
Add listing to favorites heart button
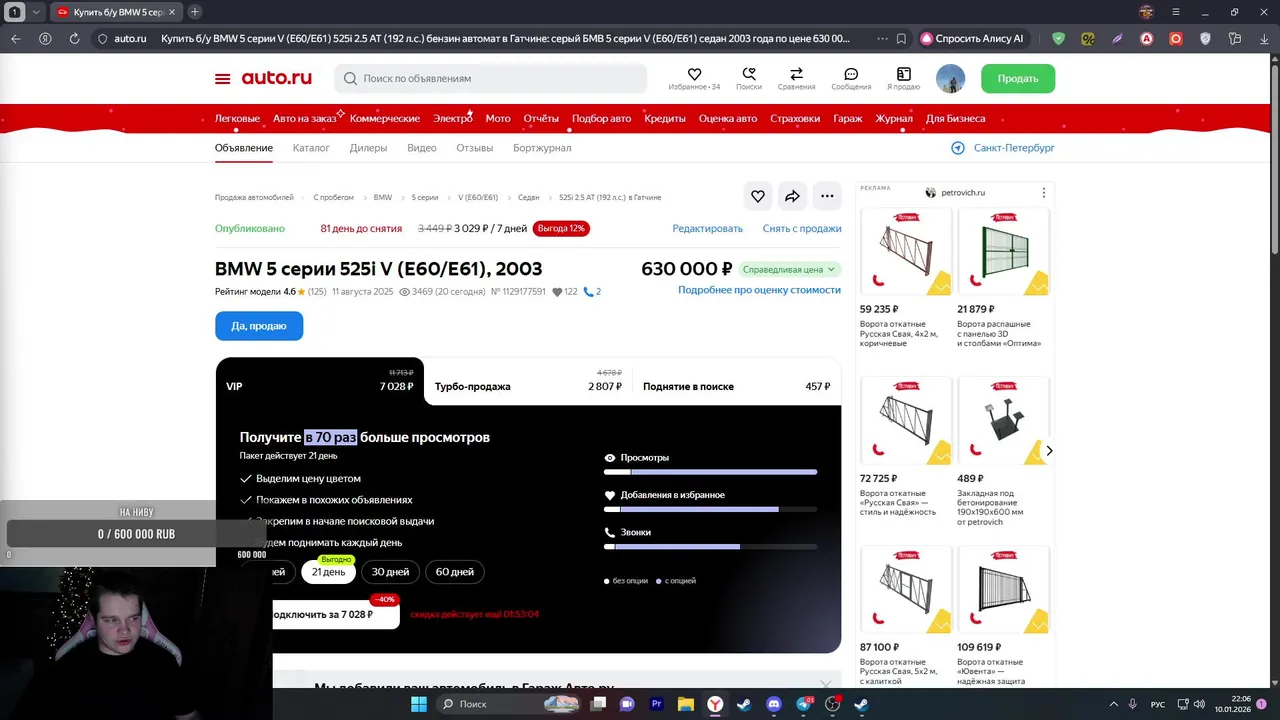tap(758, 196)
